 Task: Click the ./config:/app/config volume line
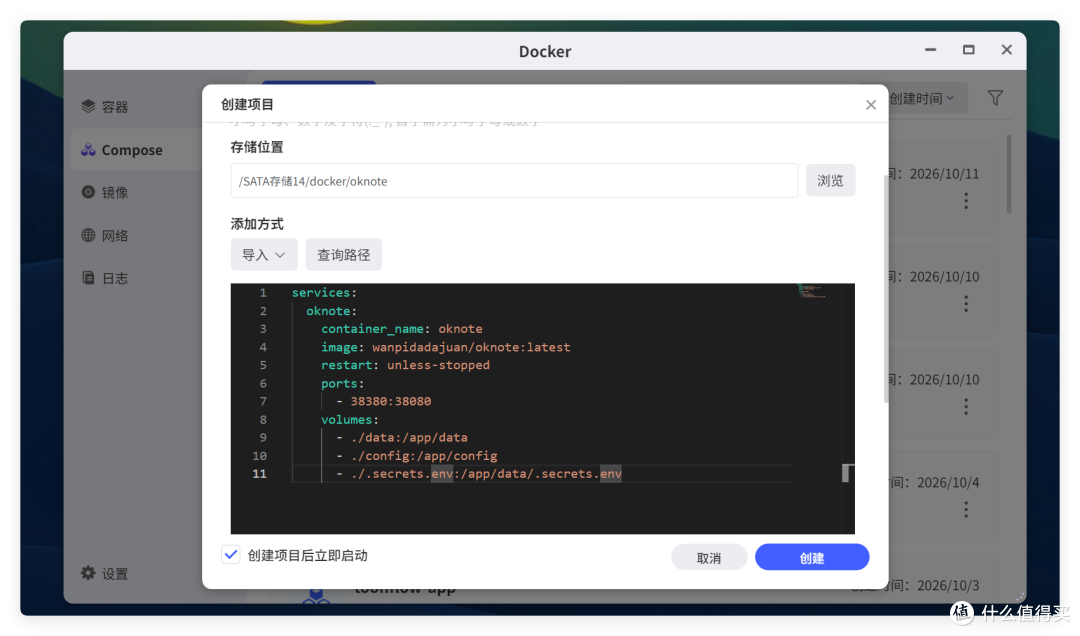coord(417,455)
